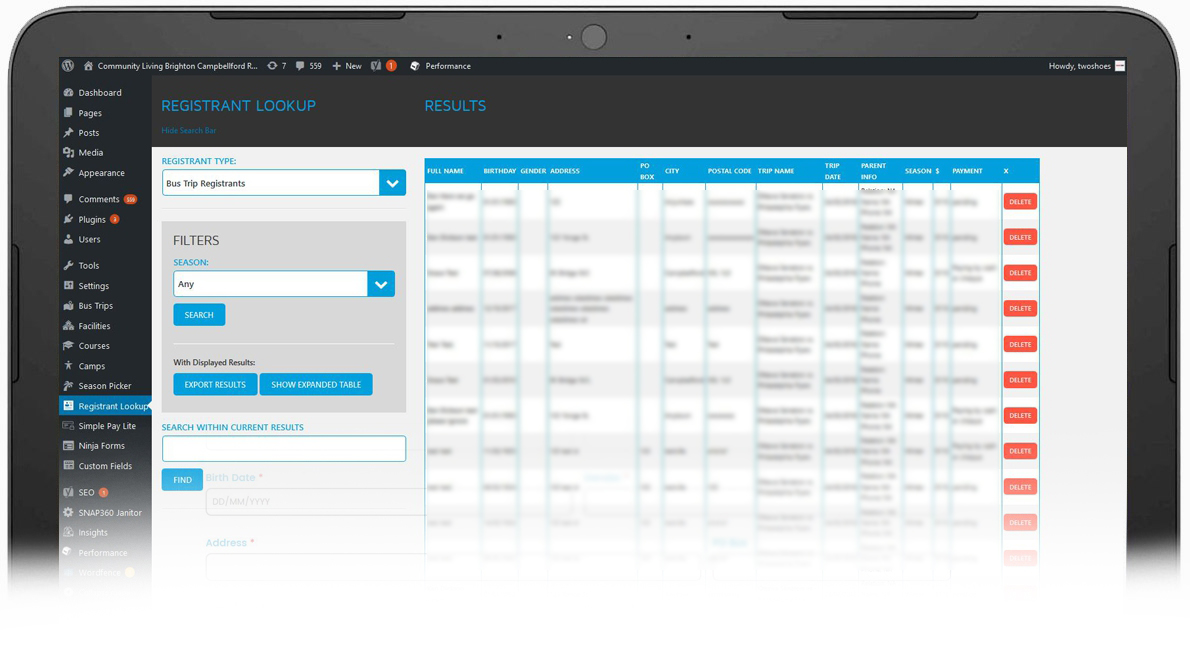Click the Payment column header
This screenshot has width=1190, height=661.
[967, 171]
